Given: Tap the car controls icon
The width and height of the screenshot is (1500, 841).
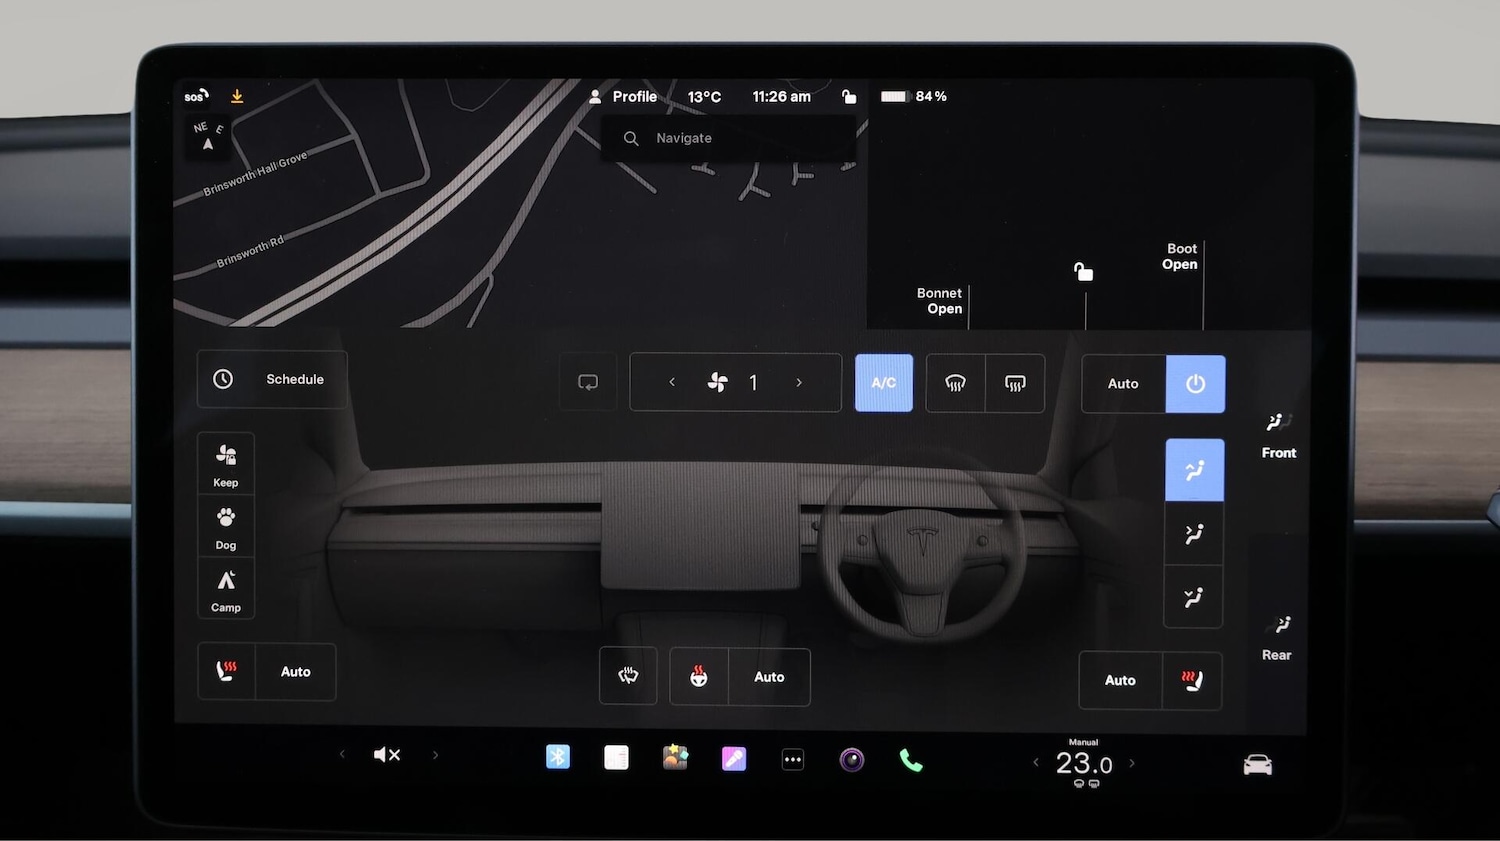Looking at the screenshot, I should [1257, 765].
